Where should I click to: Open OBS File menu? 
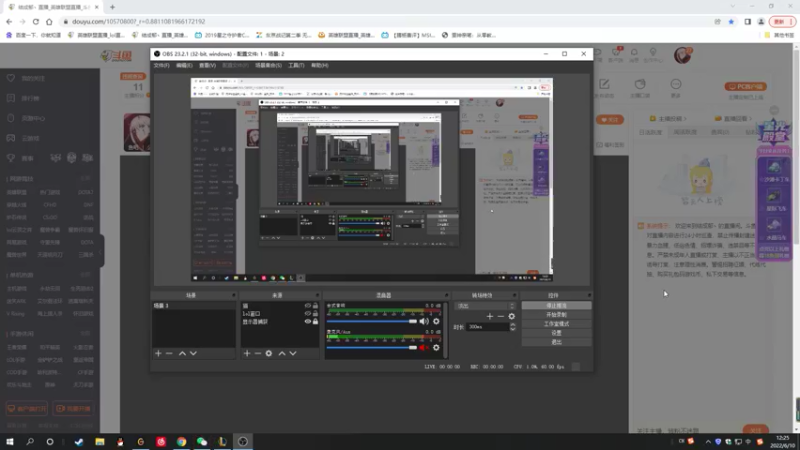161,65
